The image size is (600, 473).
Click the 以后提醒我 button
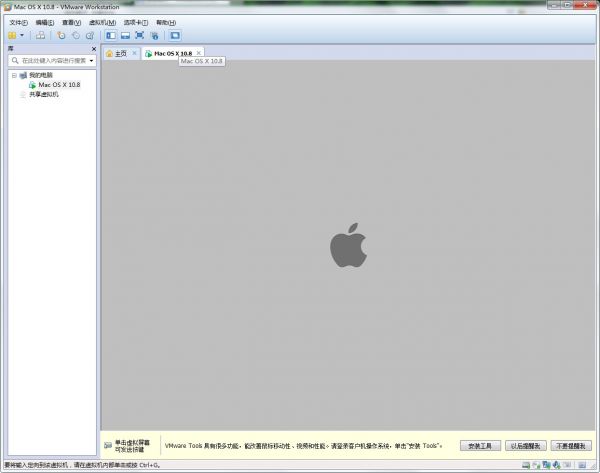pyautogui.click(x=525, y=446)
